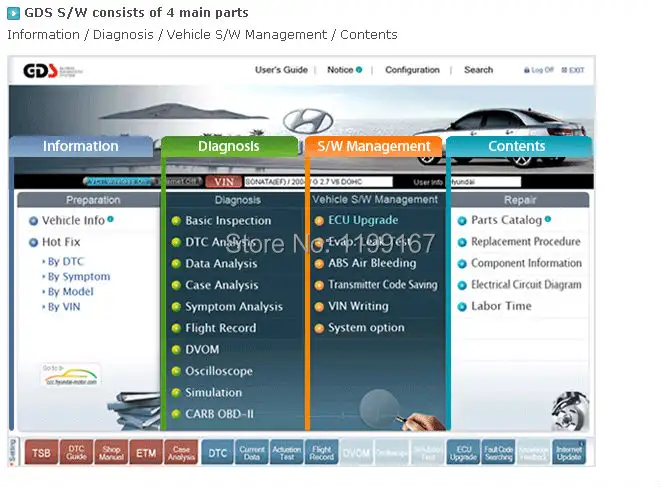Click the Log Off link
The width and height of the screenshot is (661, 487).
539,70
